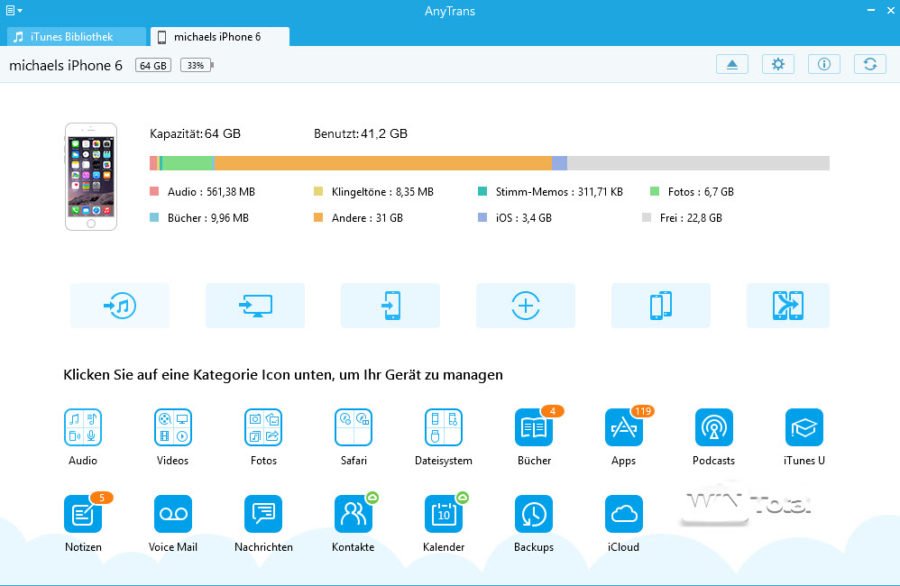Viewport: 900px width, 586px height.
Task: Open the Dateisystem category
Action: (443, 428)
